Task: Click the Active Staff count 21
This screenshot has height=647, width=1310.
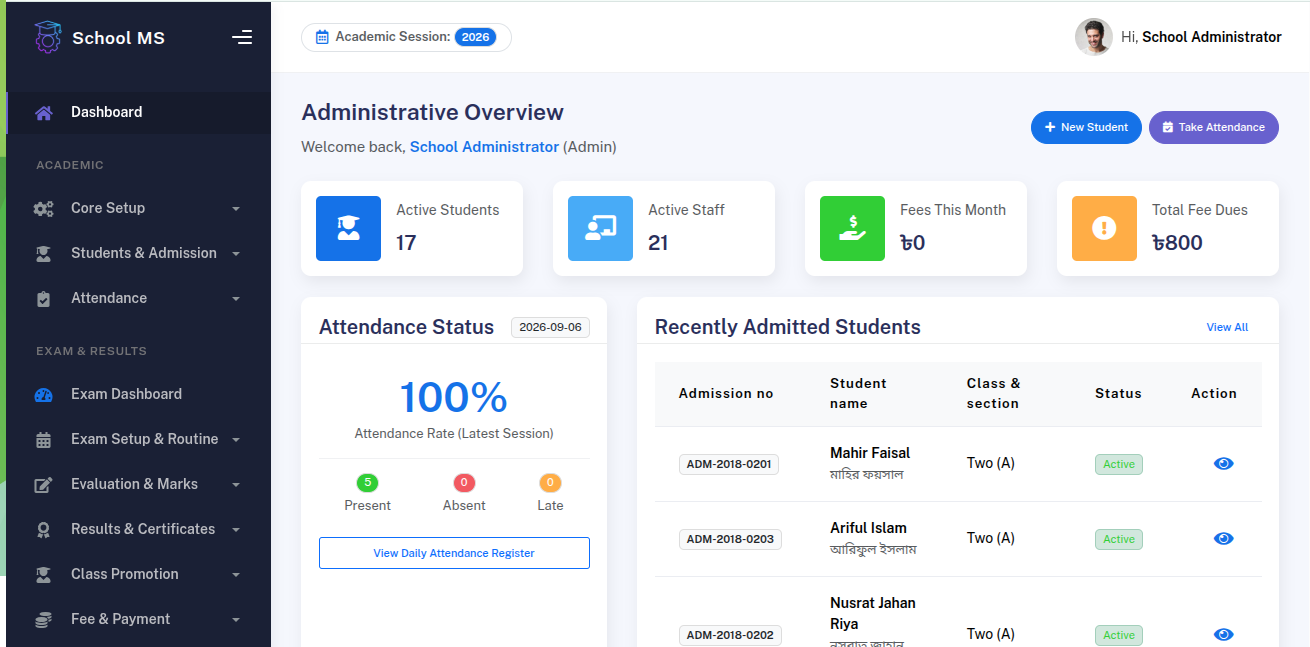Action: point(658,243)
